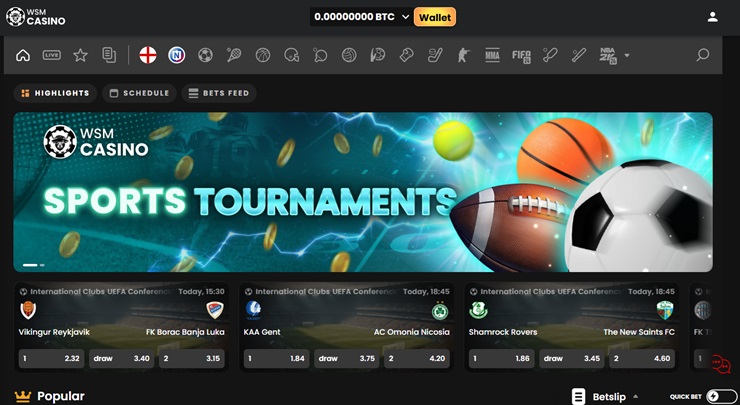
Task: Open my bets history icon
Action: (109, 55)
